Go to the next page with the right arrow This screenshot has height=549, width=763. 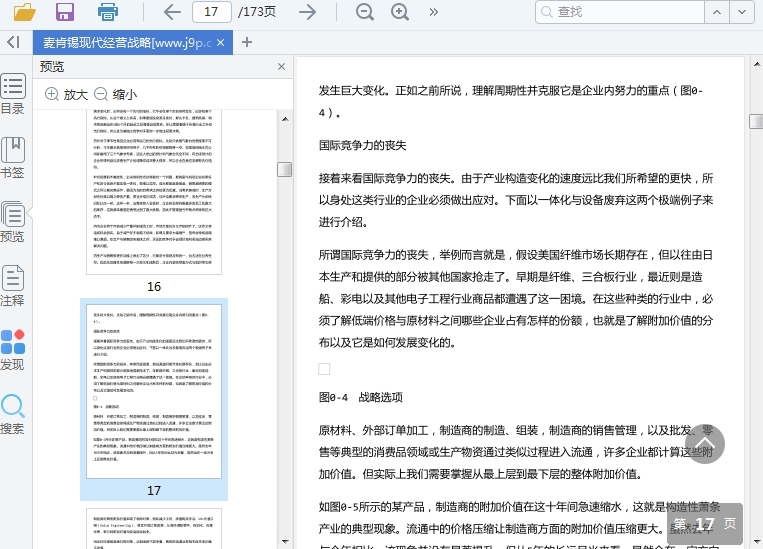[308, 12]
